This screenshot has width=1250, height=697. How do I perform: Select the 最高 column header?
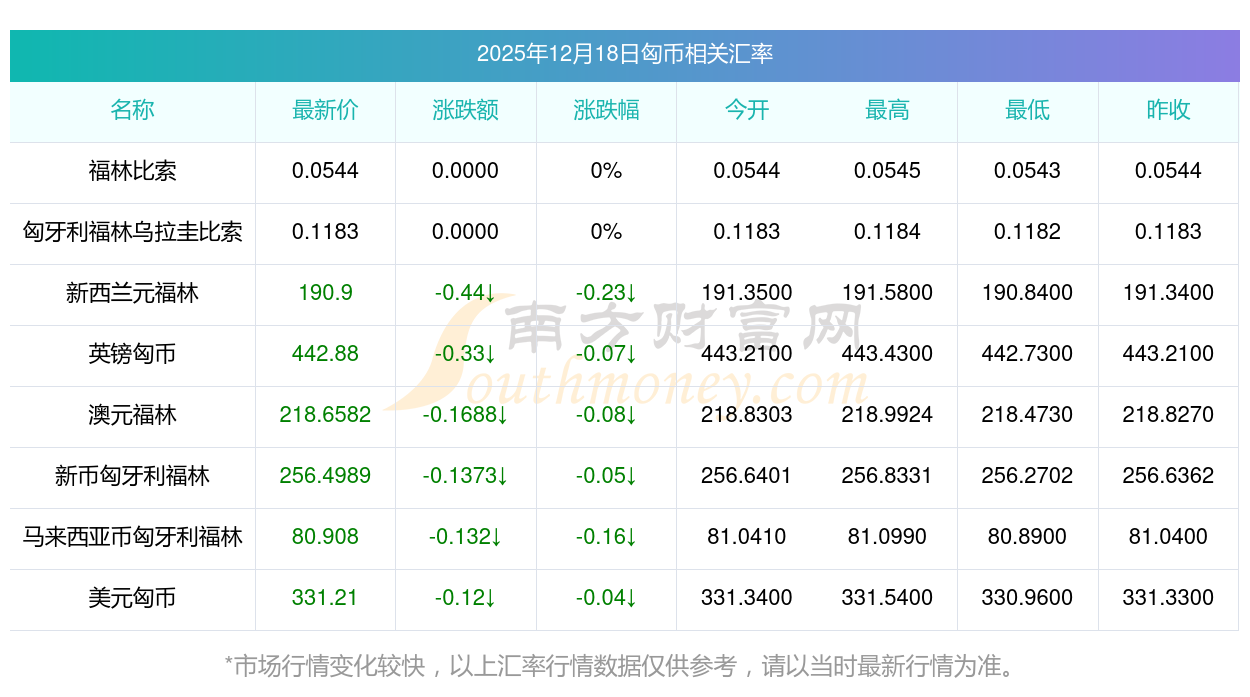[887, 110]
